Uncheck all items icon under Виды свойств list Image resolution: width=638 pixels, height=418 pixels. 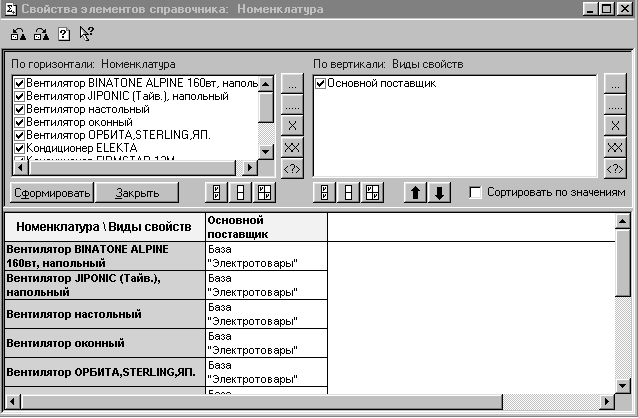(348, 193)
